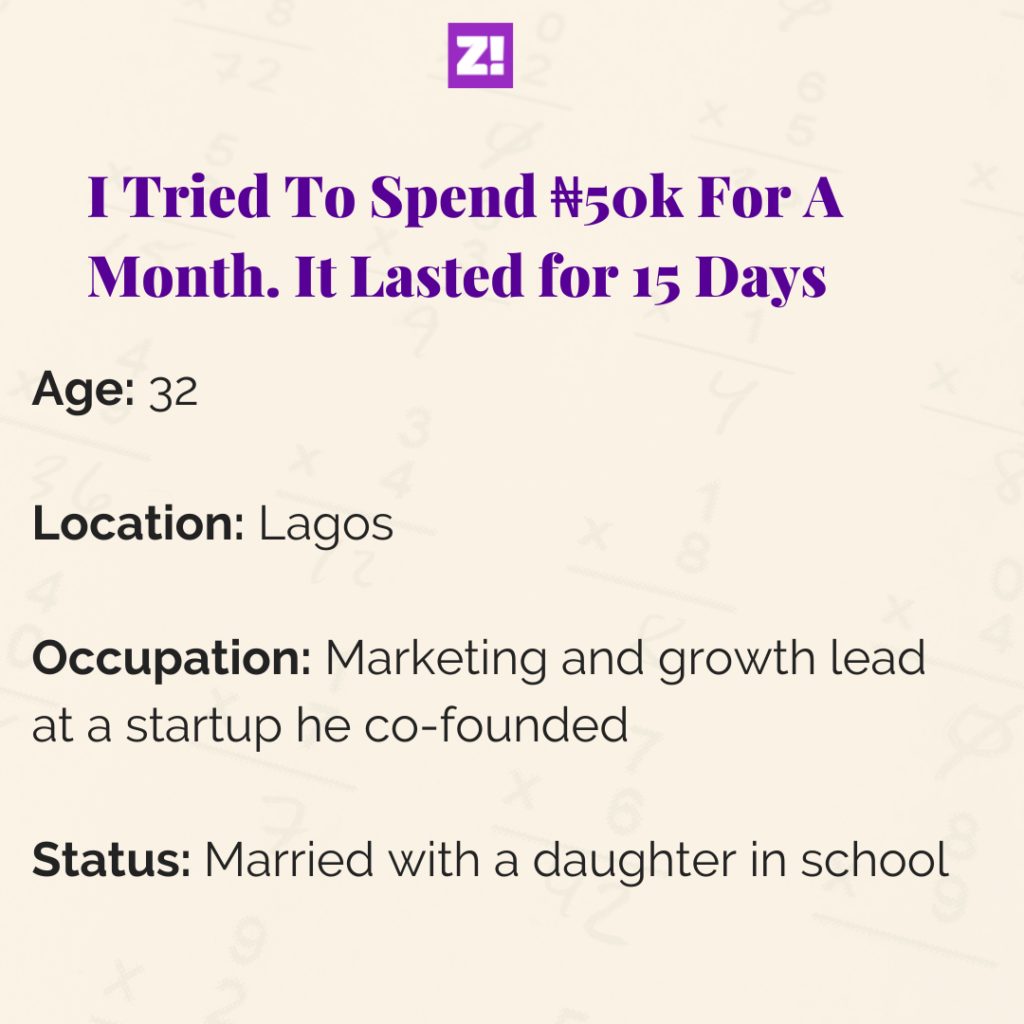Click the headline's second line starting 'Month.'

(457, 275)
